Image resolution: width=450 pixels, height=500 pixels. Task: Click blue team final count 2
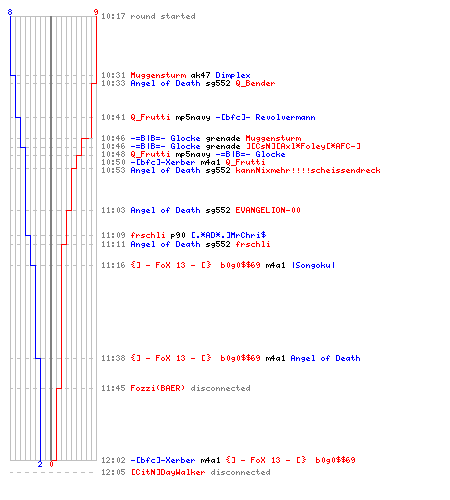[40, 464]
